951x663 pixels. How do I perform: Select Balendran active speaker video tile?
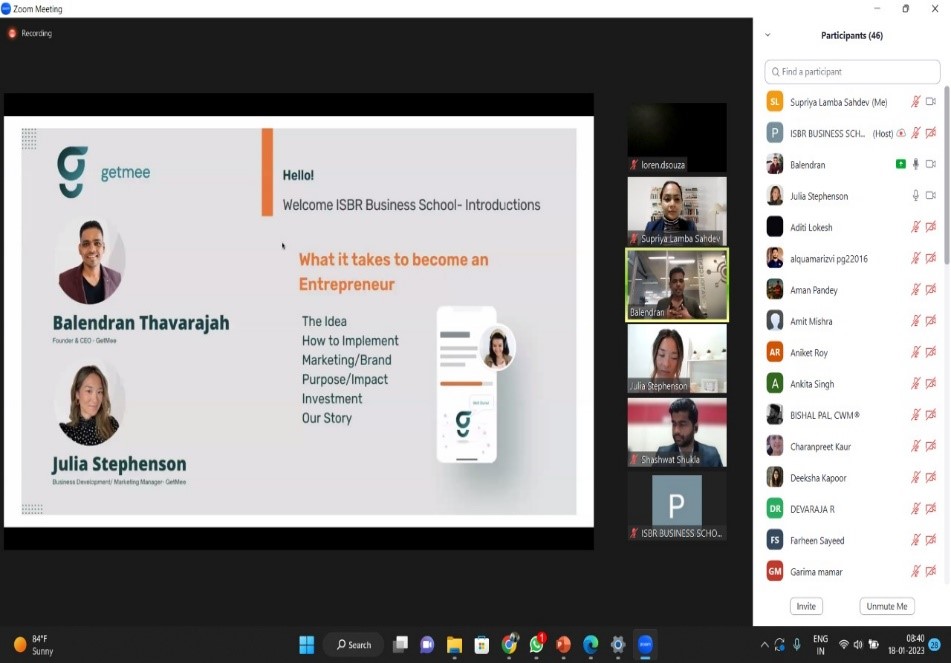point(677,285)
